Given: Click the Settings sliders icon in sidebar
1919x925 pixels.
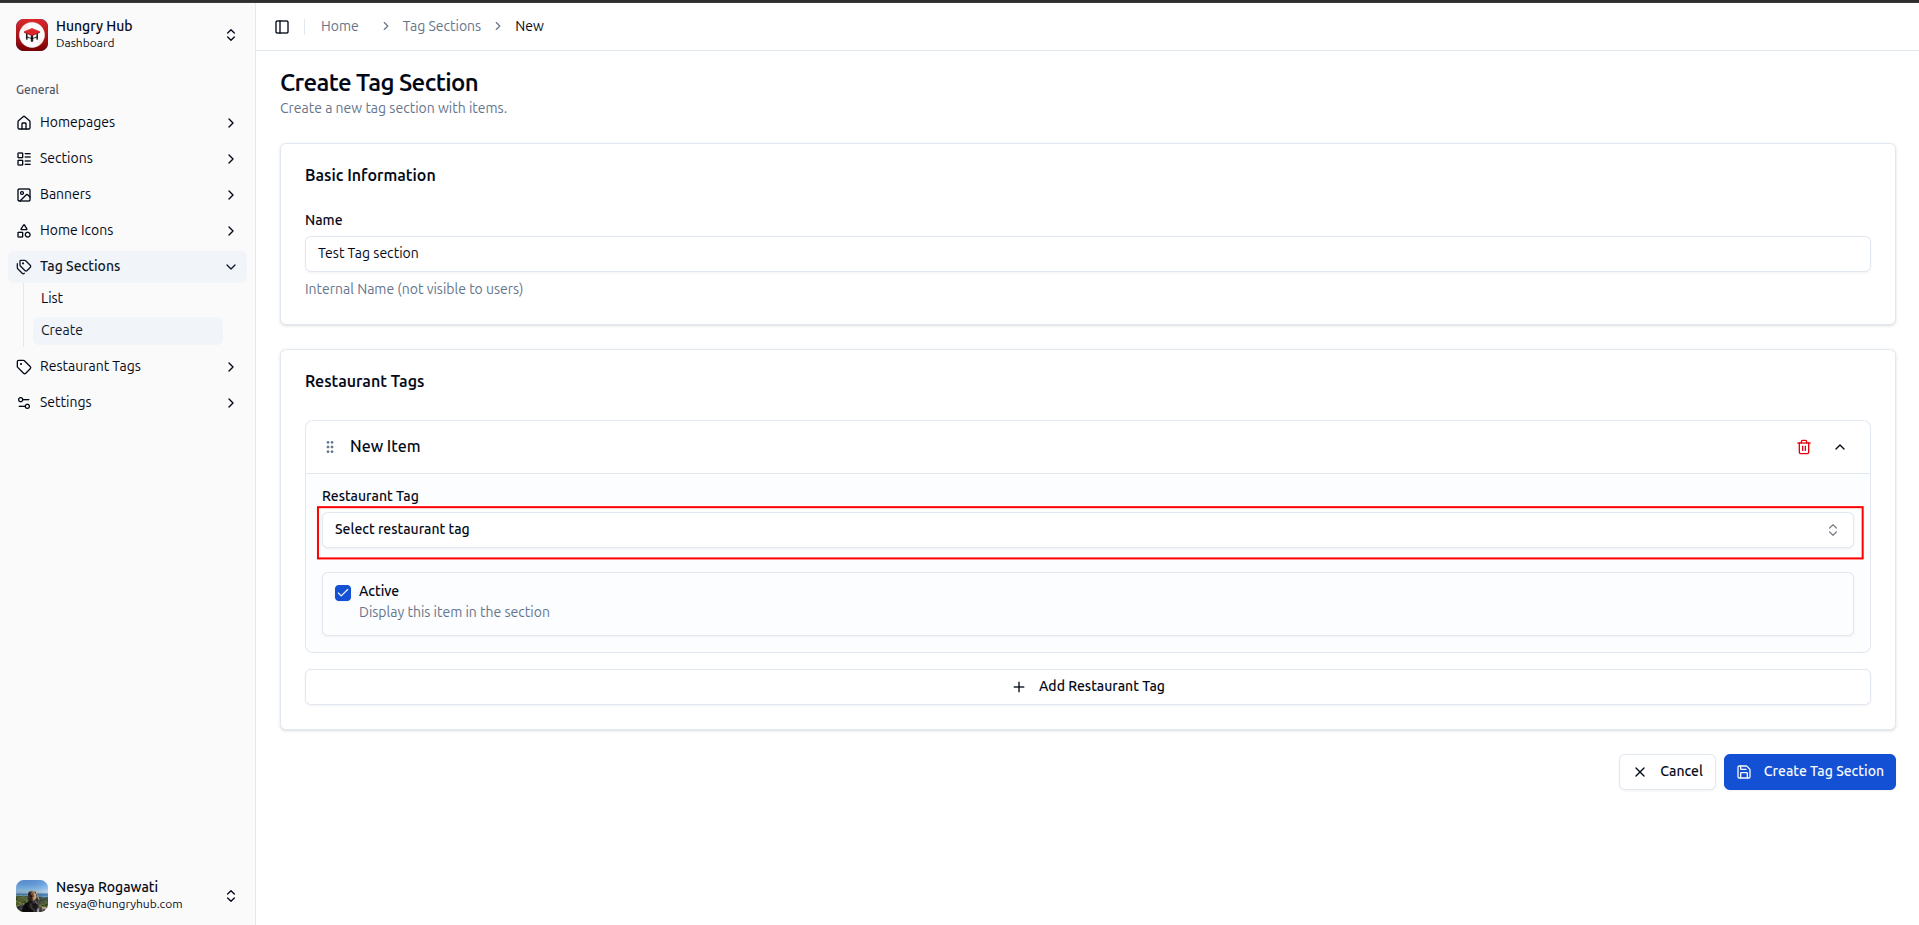Looking at the screenshot, I should pos(24,403).
